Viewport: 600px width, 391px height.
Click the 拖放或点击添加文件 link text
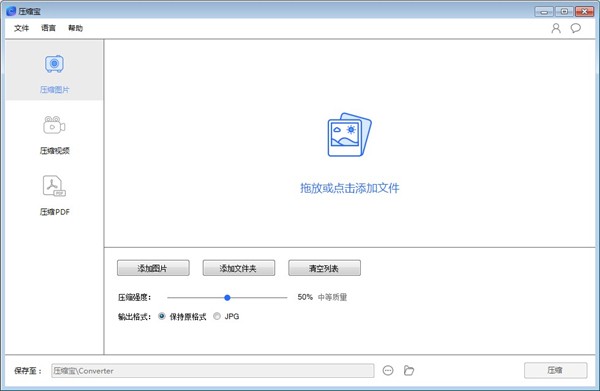click(349, 188)
